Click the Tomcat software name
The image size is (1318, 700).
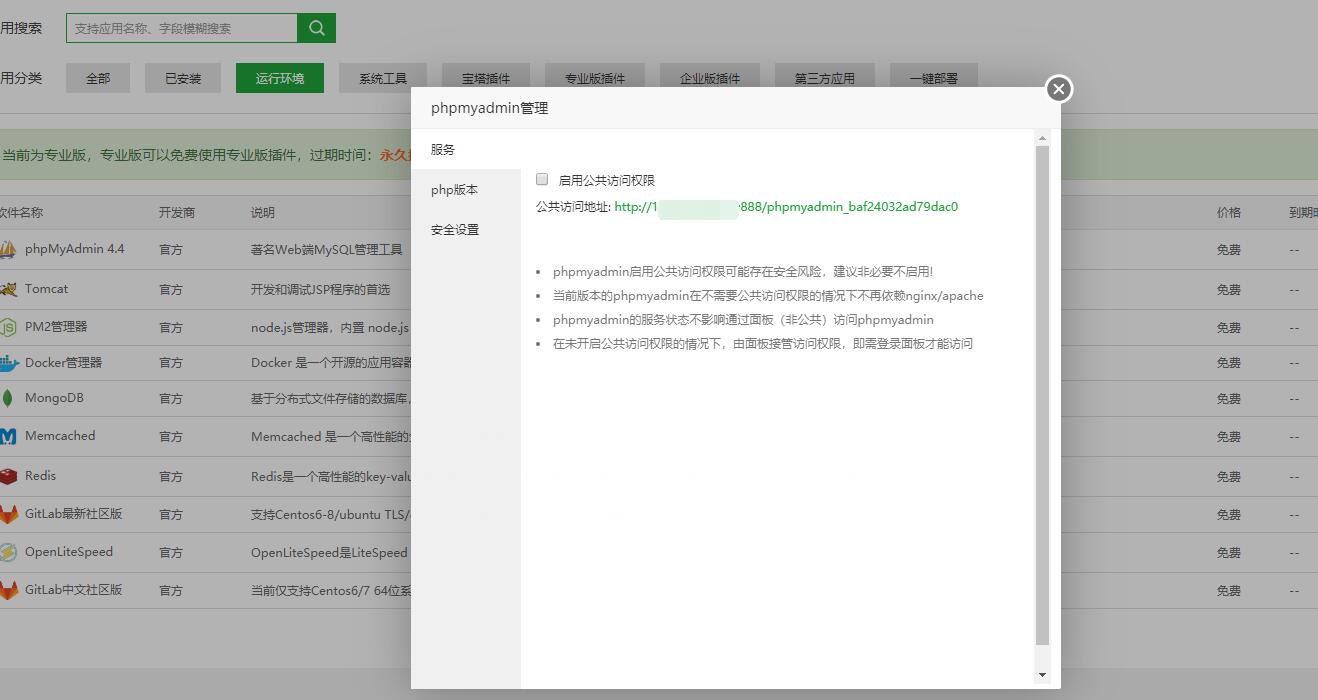47,289
